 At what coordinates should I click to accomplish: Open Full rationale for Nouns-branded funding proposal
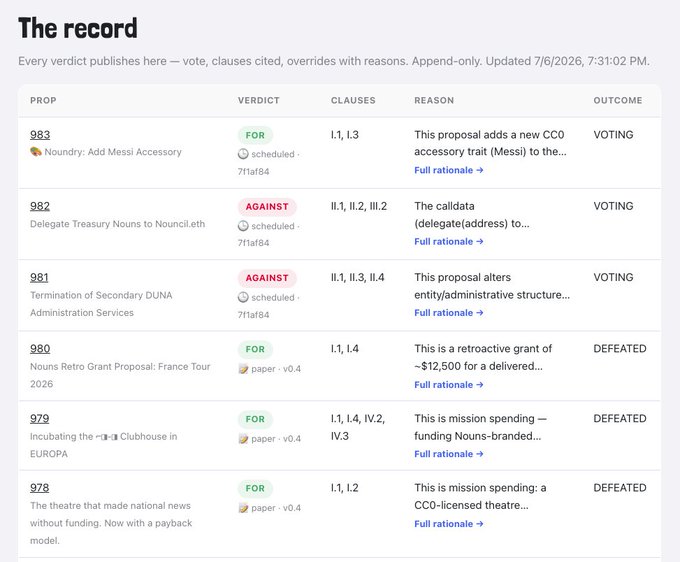(448, 454)
